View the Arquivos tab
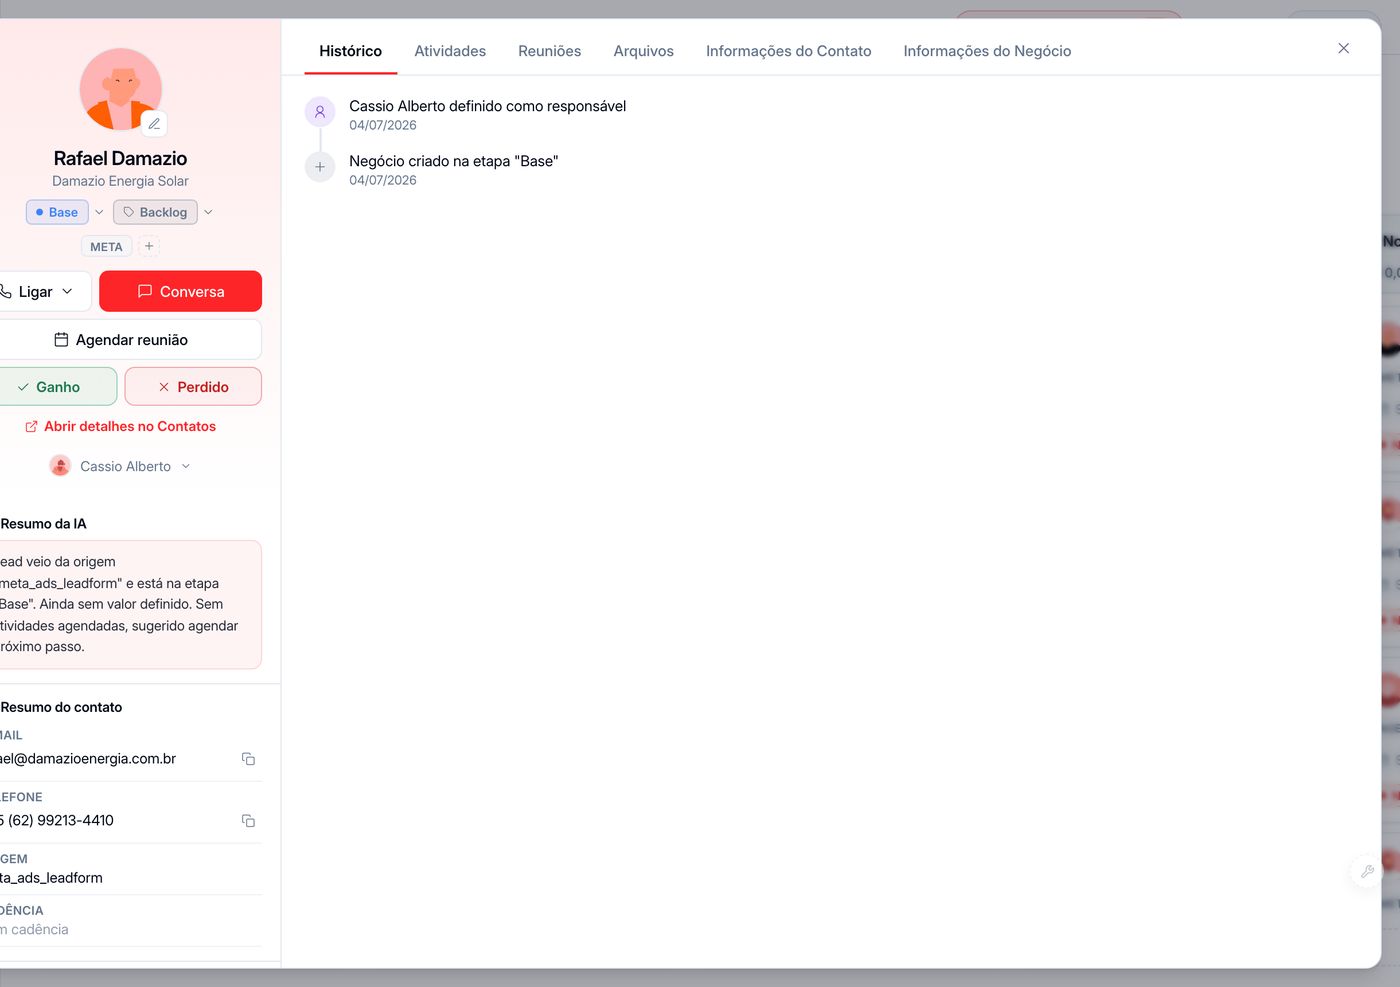The image size is (1400, 987). (x=643, y=51)
